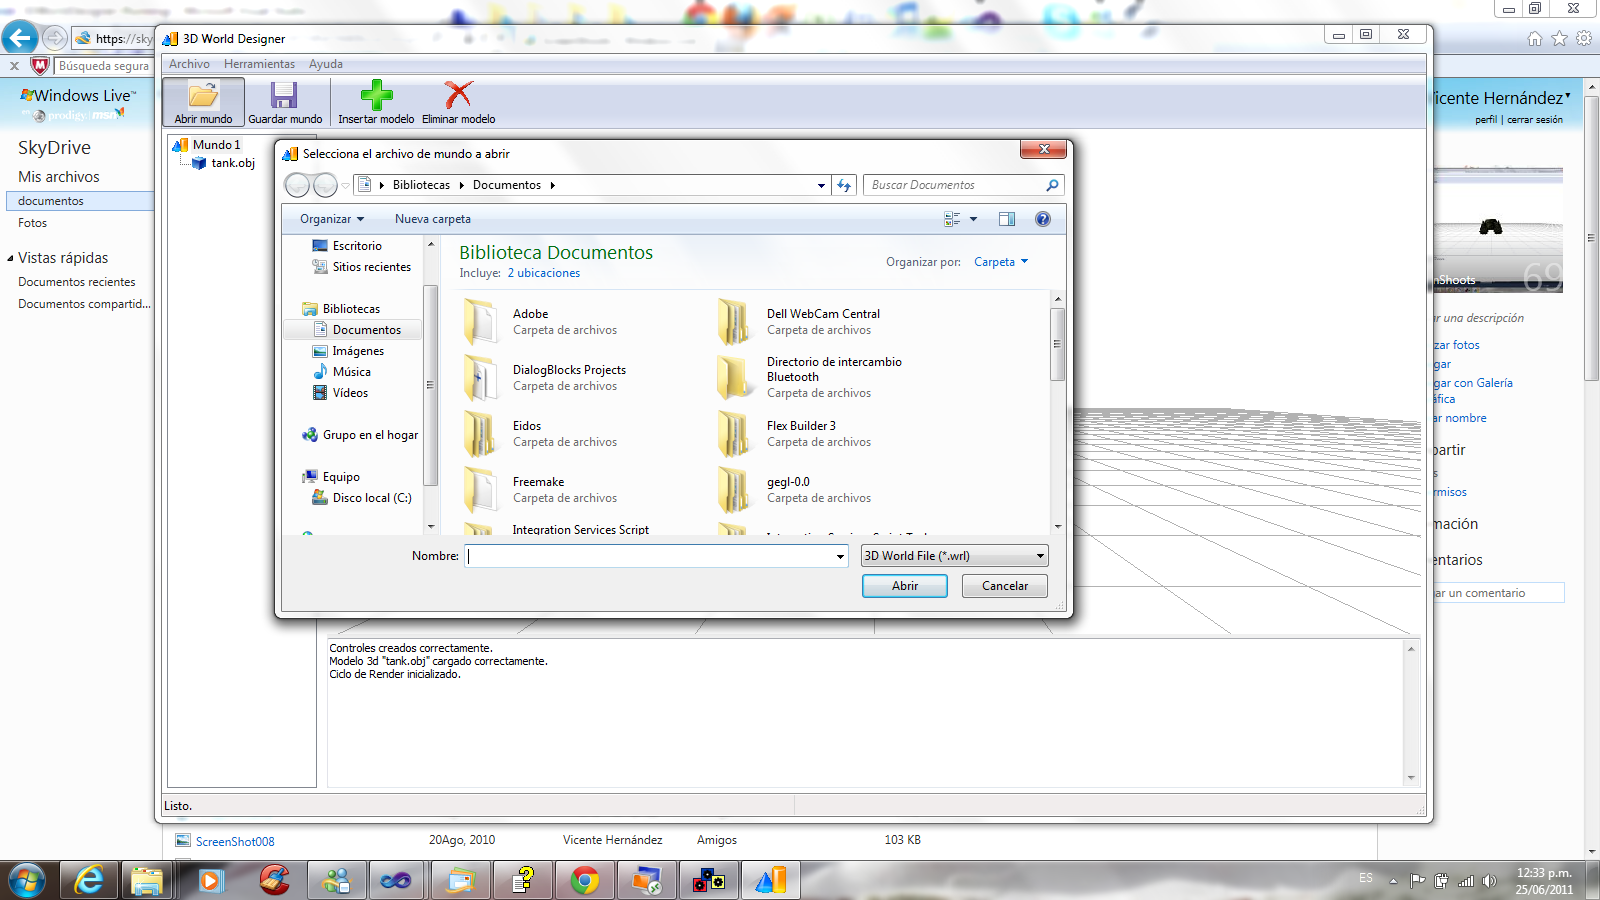Select the Mundo 1 tree node

point(216,145)
